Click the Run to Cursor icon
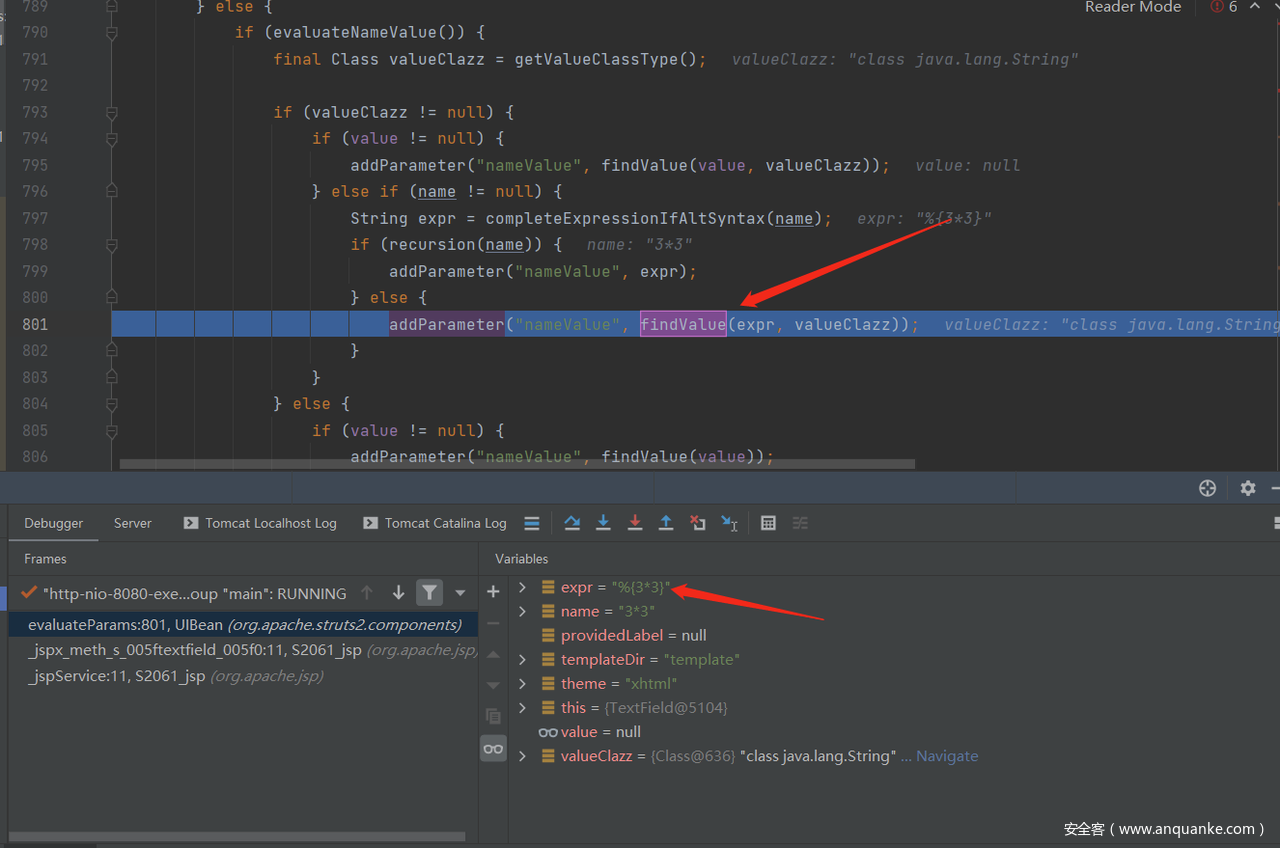Viewport: 1280px width, 848px height. click(729, 523)
